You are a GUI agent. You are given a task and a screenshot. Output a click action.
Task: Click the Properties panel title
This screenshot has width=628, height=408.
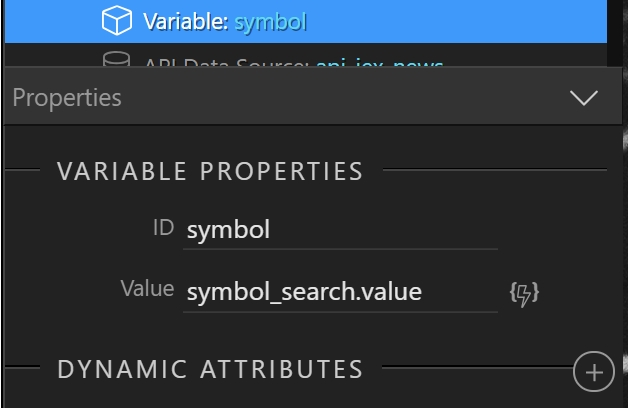[67, 97]
